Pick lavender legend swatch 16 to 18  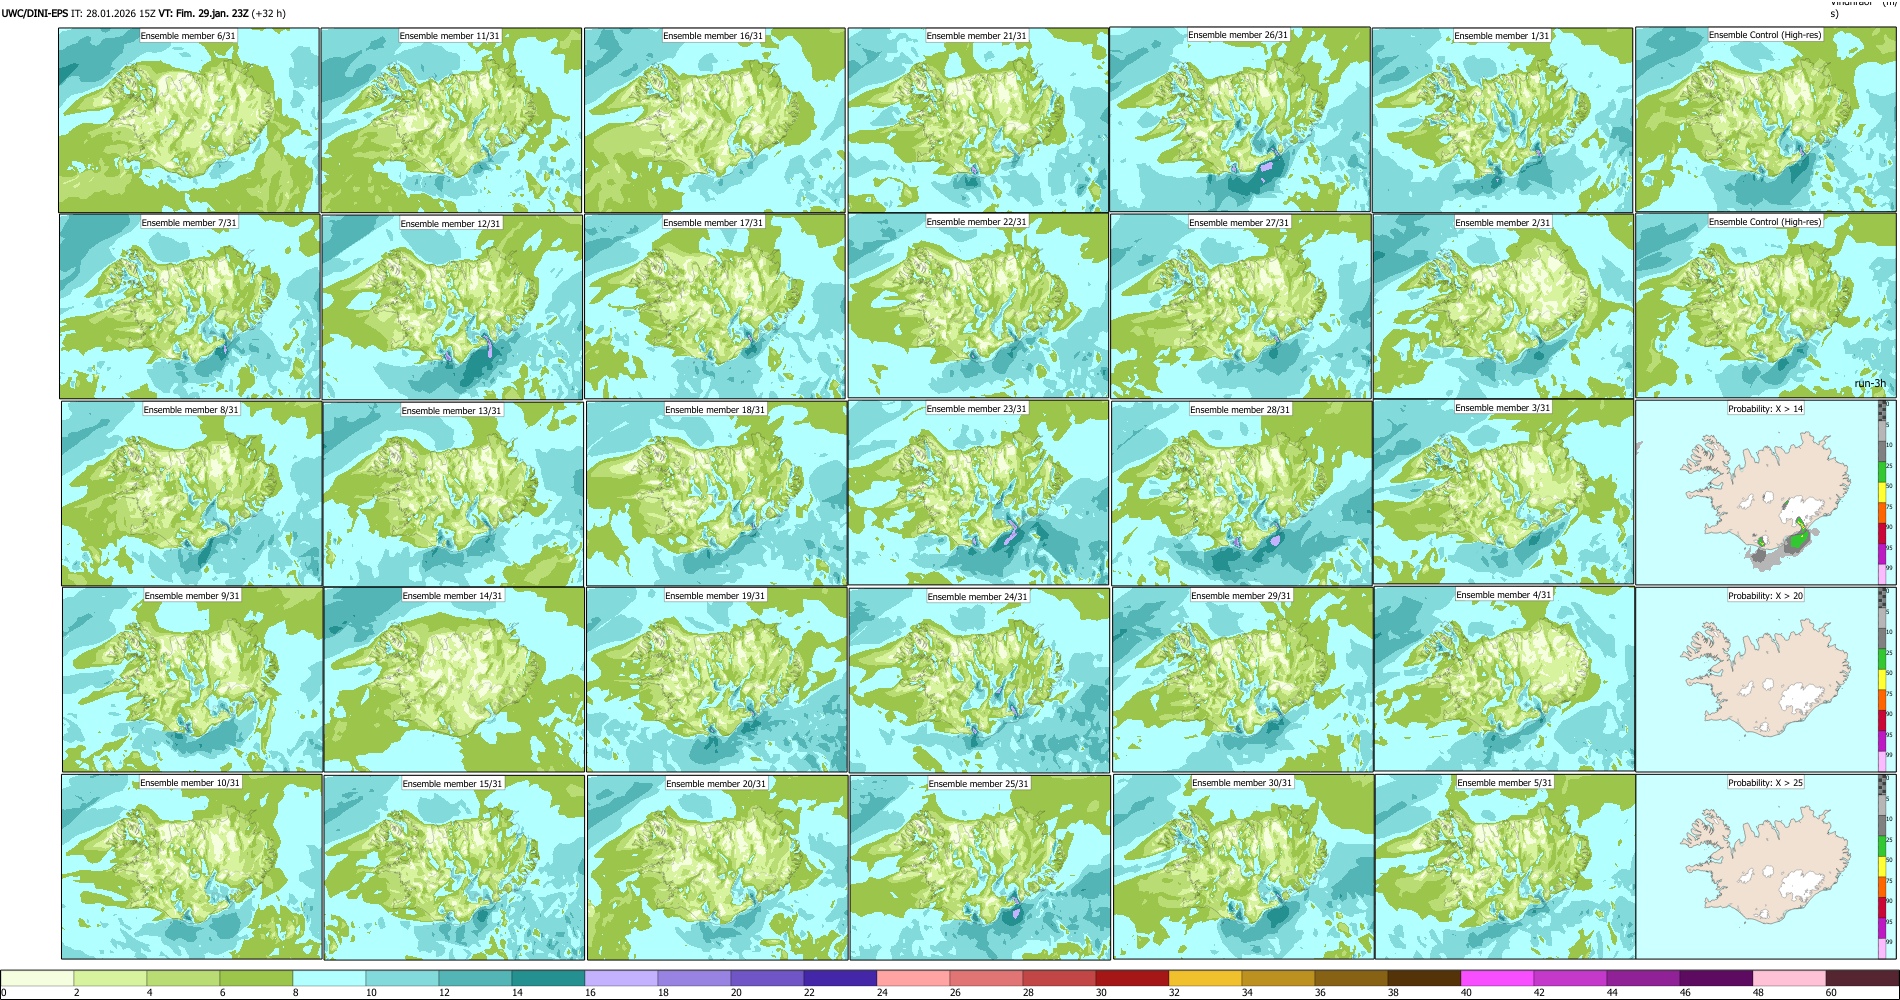point(621,978)
